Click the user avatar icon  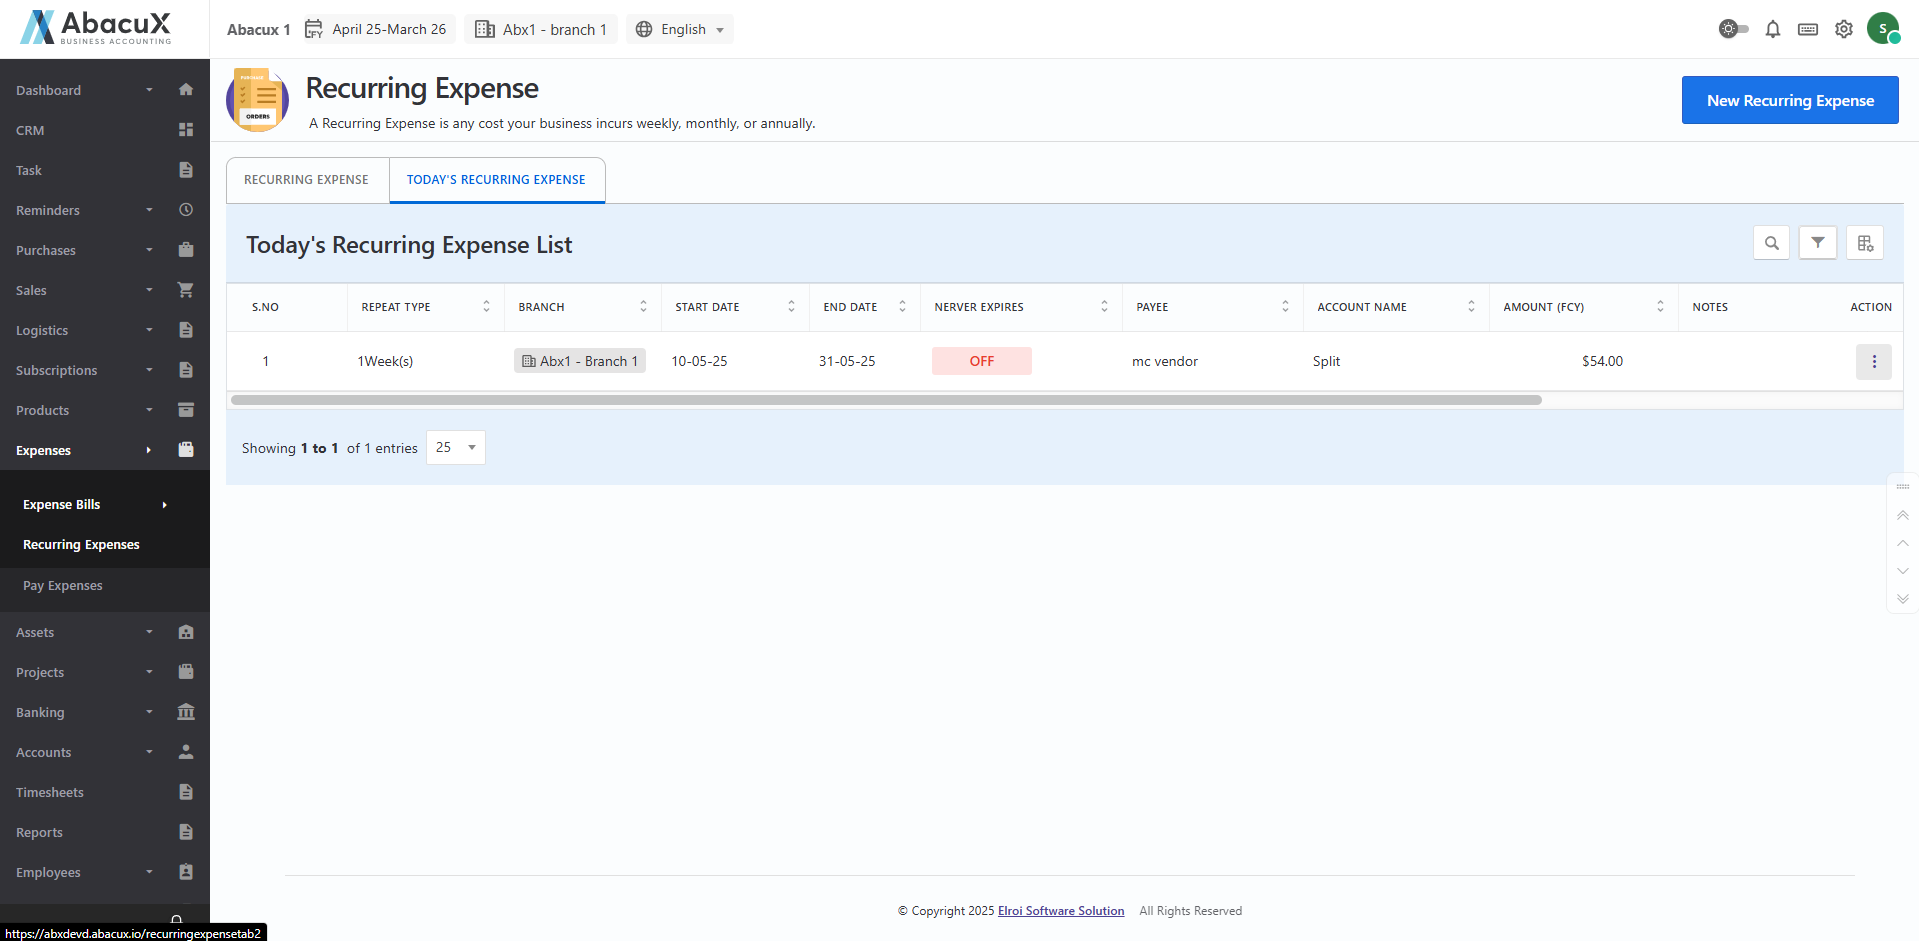coord(1882,29)
